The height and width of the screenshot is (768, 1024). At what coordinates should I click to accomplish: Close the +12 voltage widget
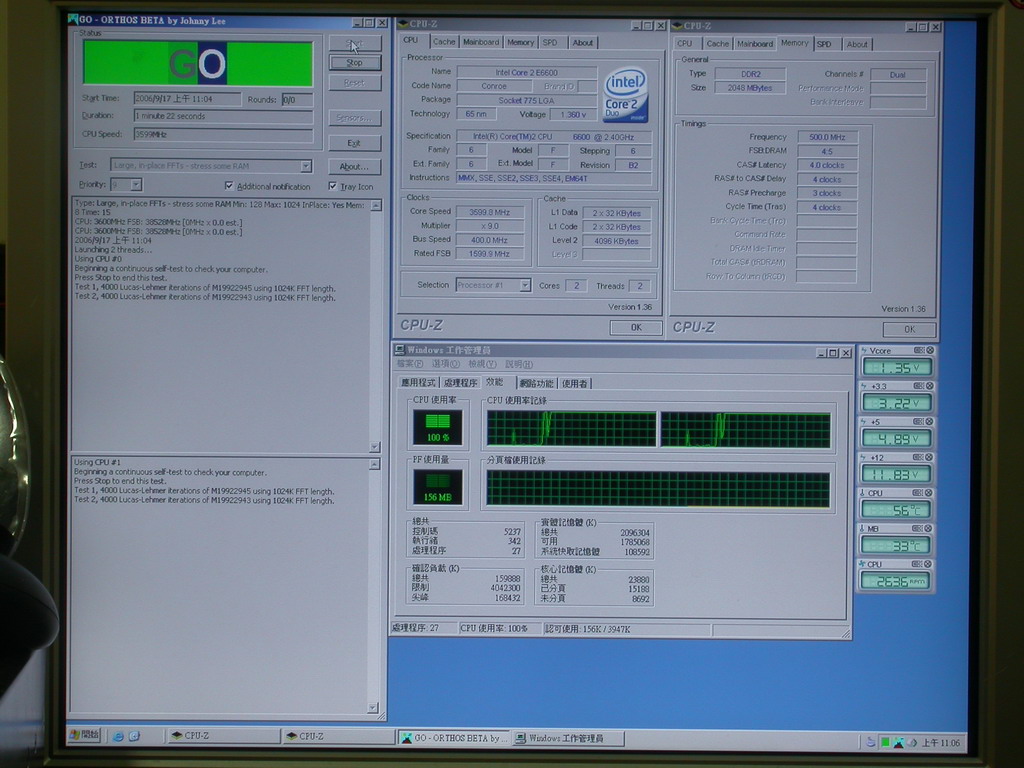coord(930,457)
